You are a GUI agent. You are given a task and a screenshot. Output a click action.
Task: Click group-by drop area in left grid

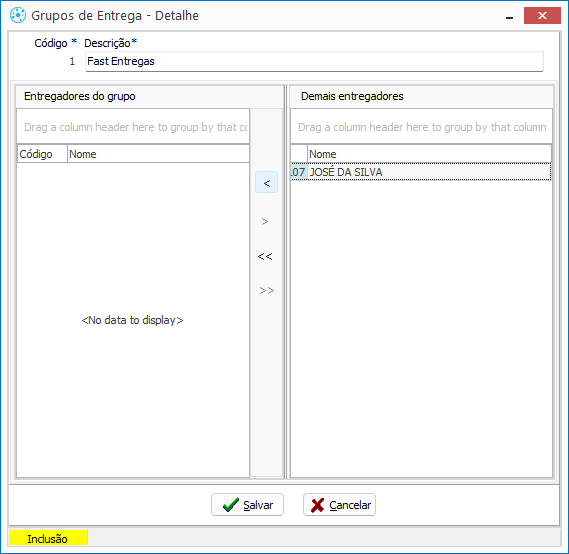coord(133,127)
